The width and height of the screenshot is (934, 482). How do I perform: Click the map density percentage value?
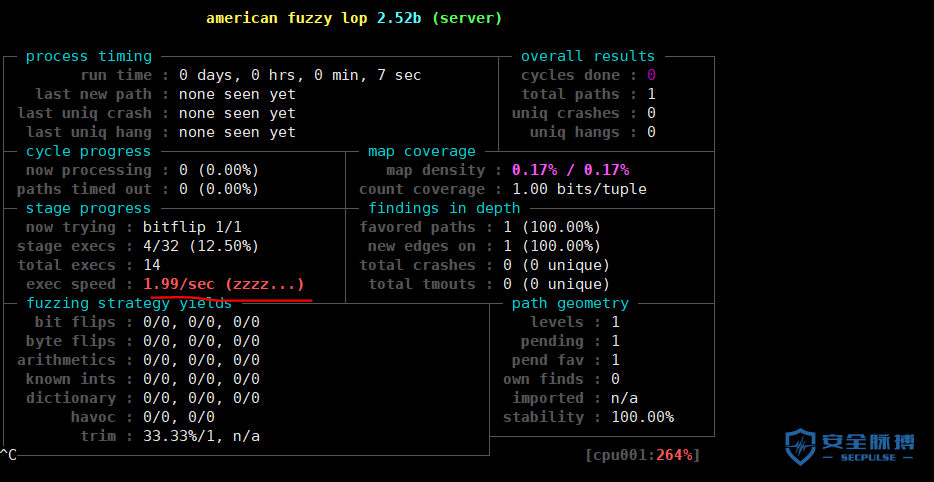pos(570,170)
